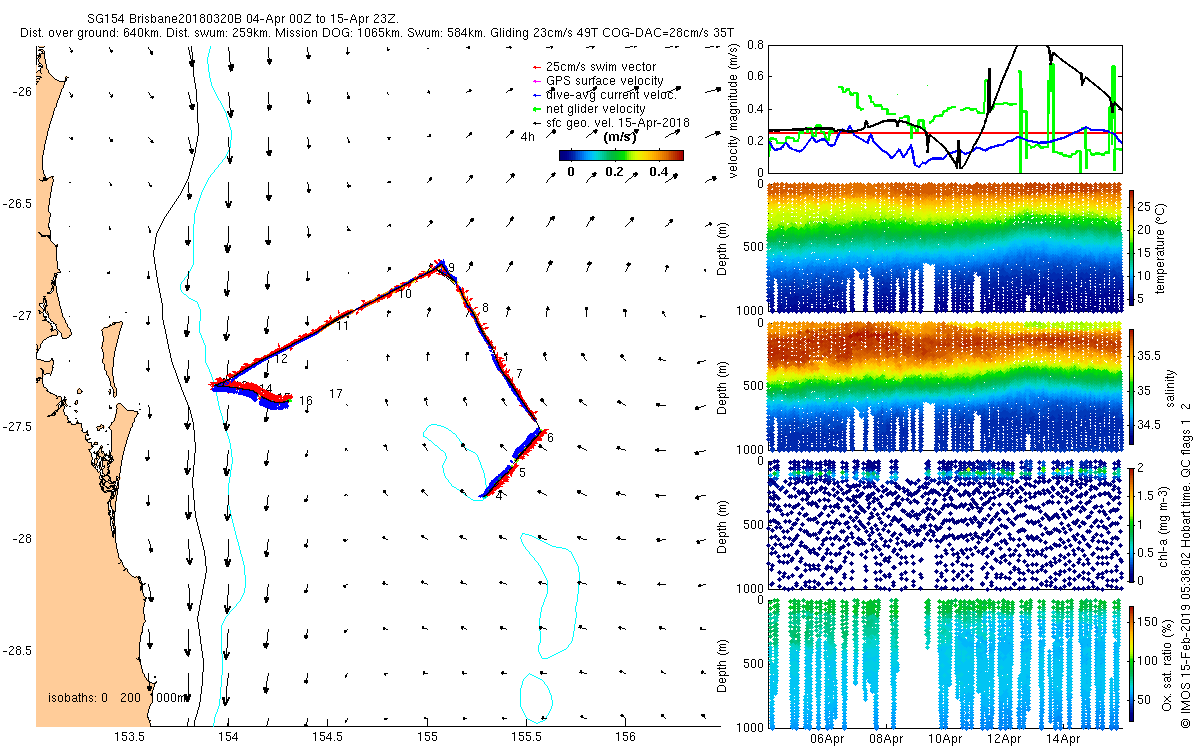Screen dimensions: 1200x750
Task: Click the isobaths legend text
Action: (119, 697)
